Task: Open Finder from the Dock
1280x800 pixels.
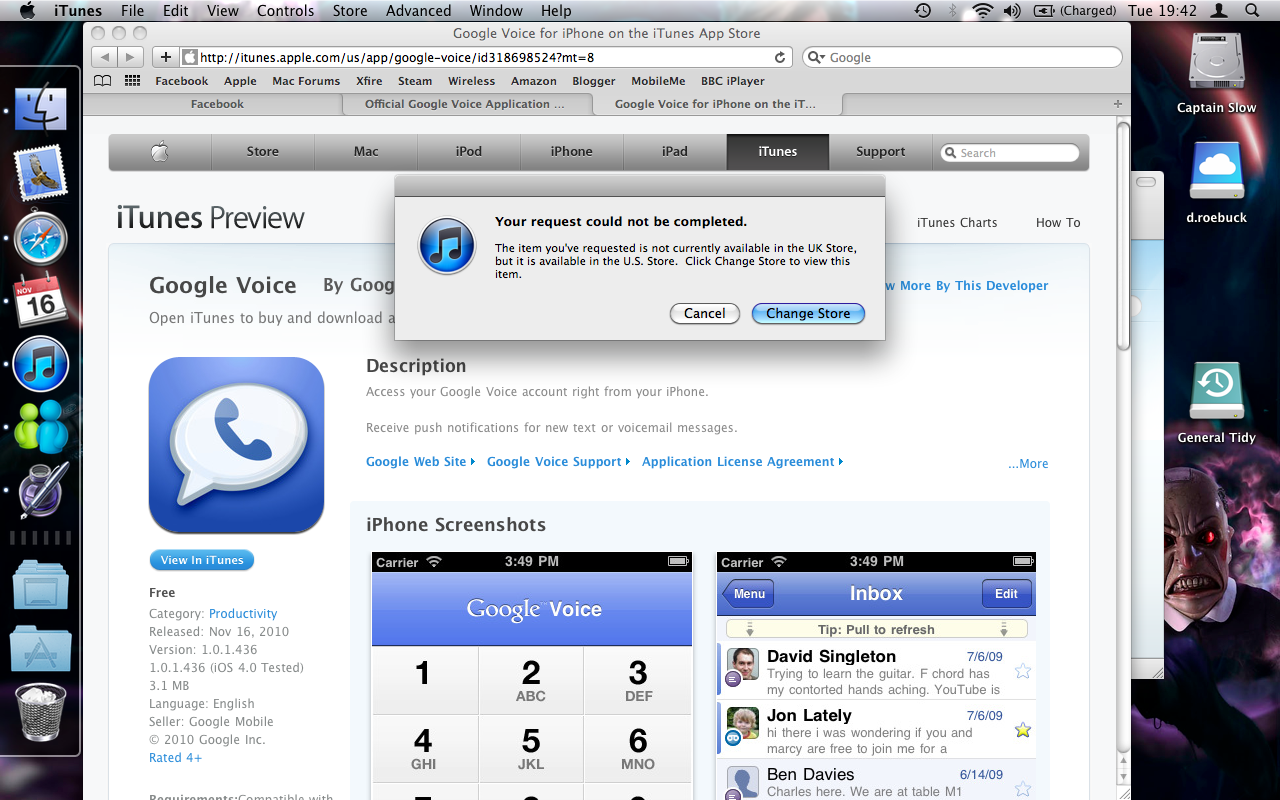Action: pyautogui.click(x=41, y=109)
